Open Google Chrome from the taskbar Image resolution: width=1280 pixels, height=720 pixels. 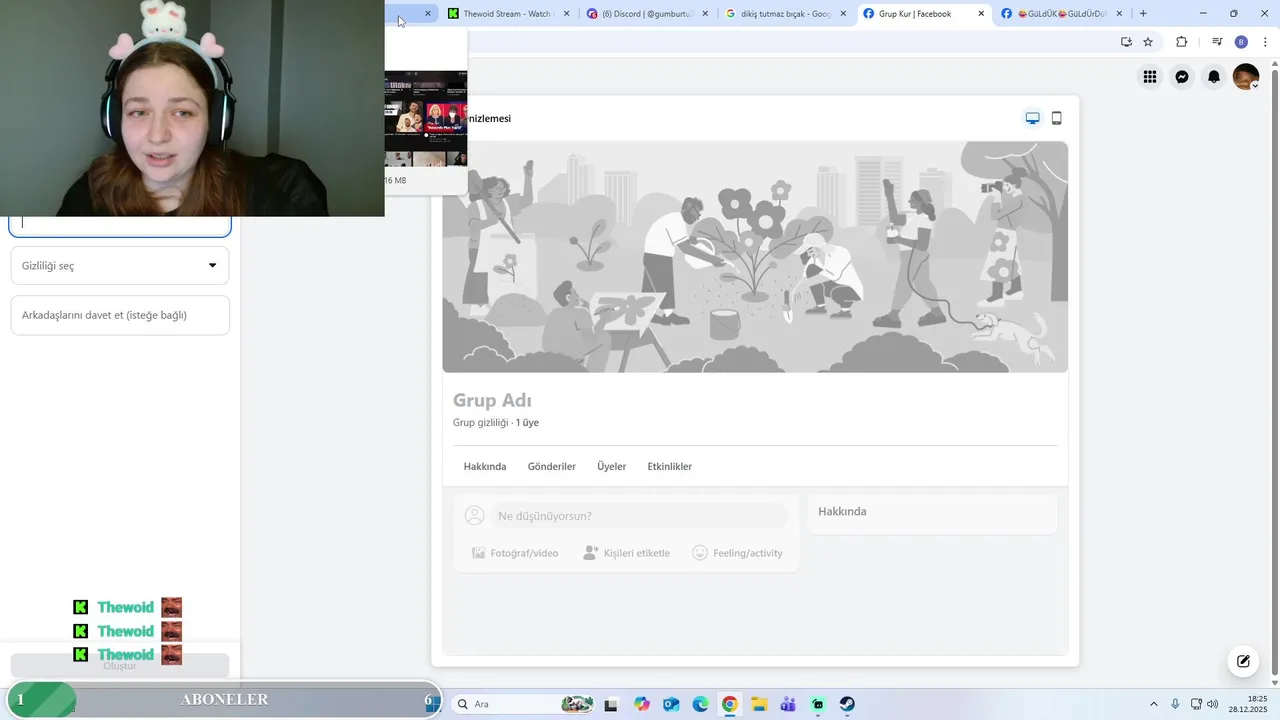click(730, 704)
